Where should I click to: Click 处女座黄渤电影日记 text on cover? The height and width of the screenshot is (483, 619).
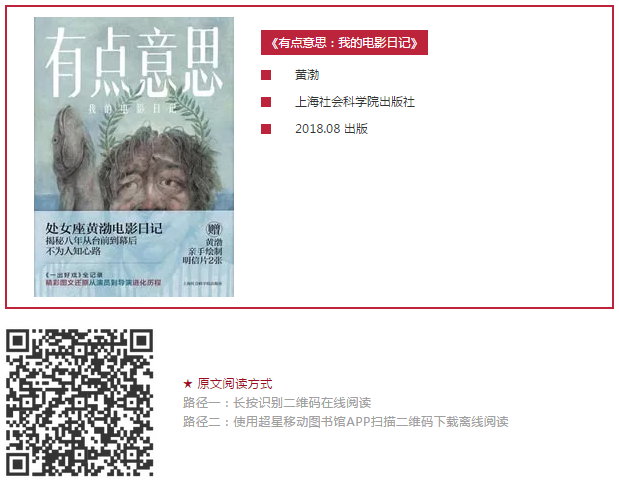coord(104,228)
